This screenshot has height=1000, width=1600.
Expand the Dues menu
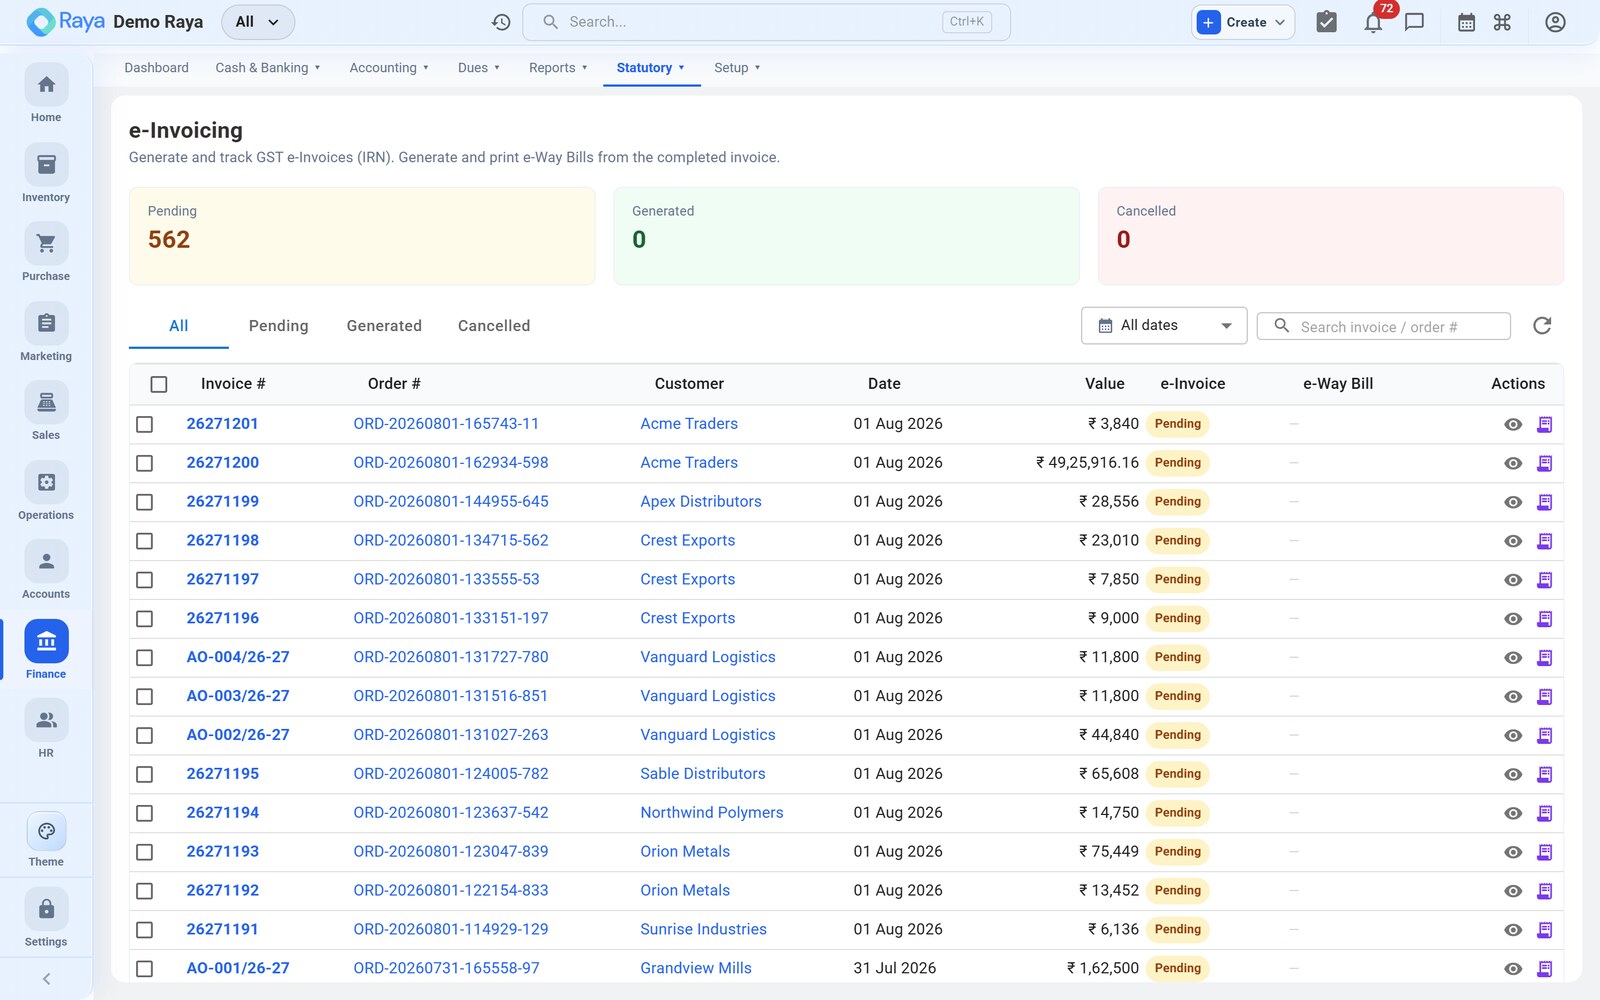pos(479,68)
